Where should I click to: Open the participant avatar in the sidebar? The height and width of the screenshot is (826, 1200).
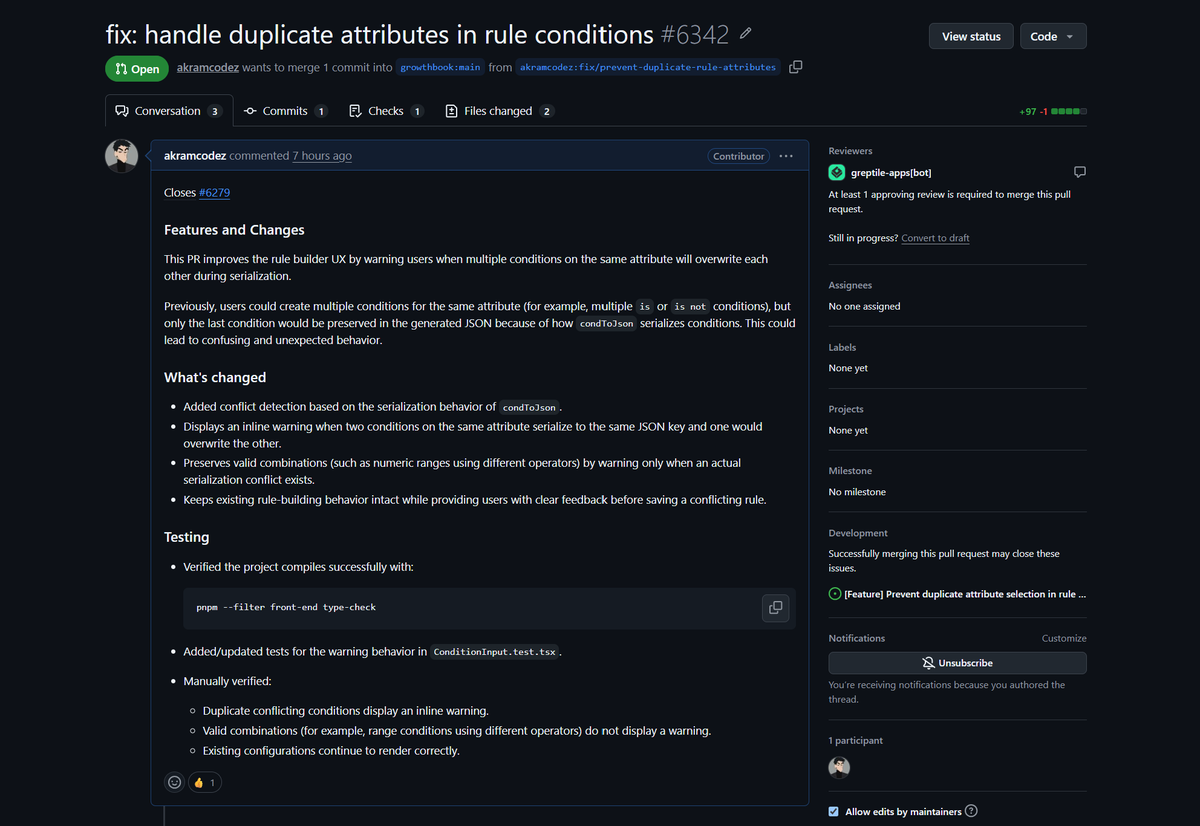[x=839, y=767]
